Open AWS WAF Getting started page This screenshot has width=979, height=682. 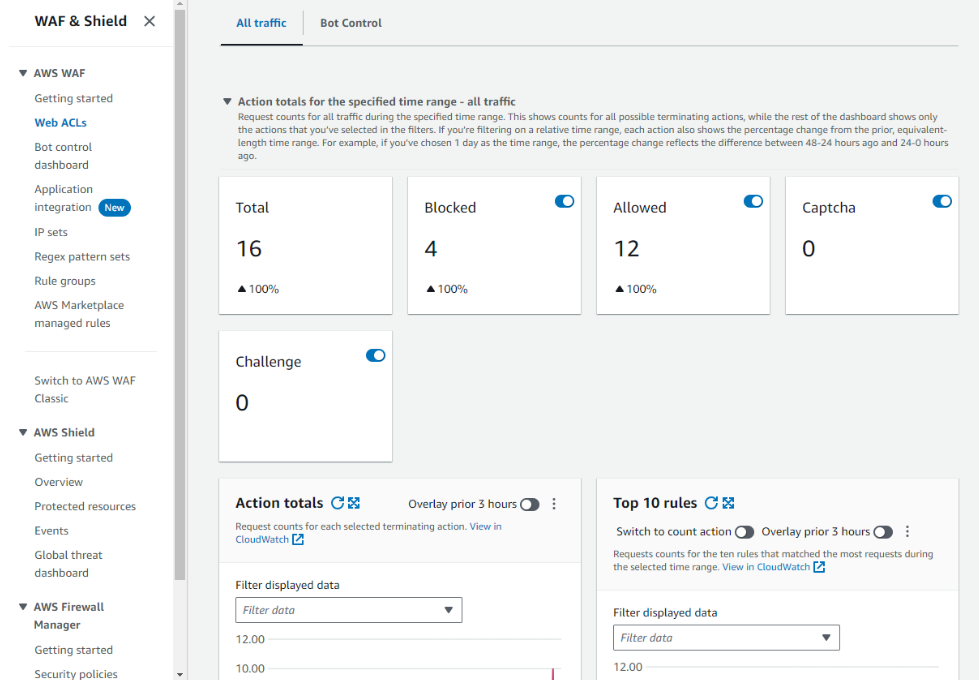(74, 98)
